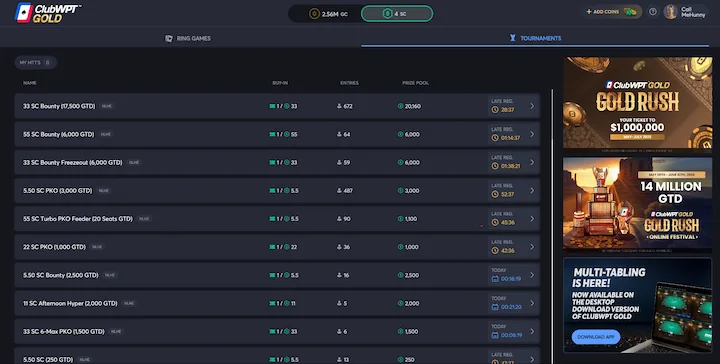Open the 5.50 SC PKO (3,000 GTD) name
Viewport: 720px width, 364px height.
tap(57, 190)
